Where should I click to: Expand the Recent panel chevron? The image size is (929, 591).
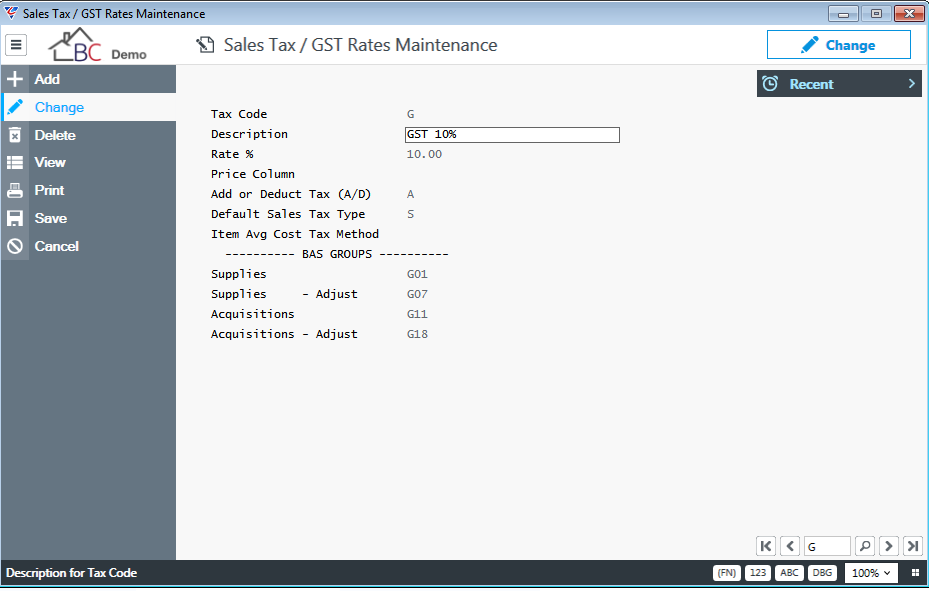coord(912,84)
